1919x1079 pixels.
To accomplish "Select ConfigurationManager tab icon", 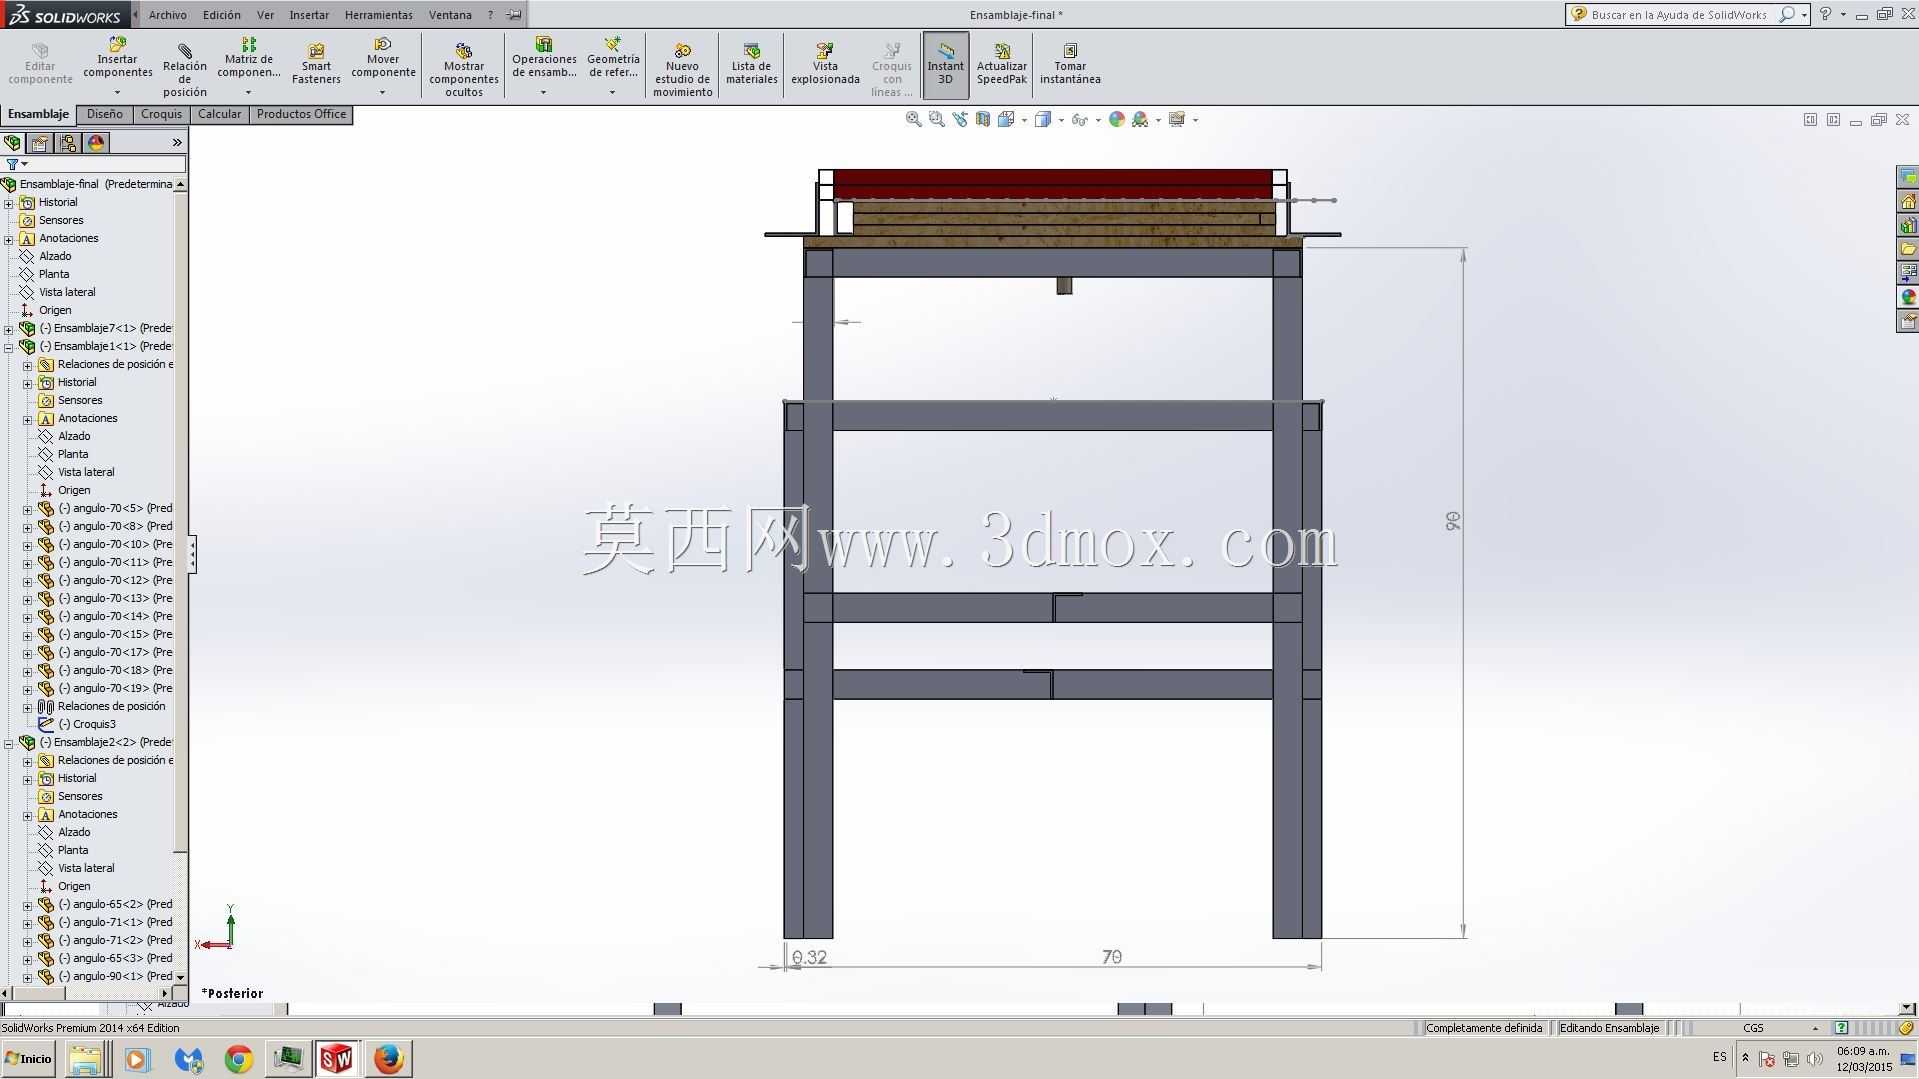I will (x=69, y=143).
